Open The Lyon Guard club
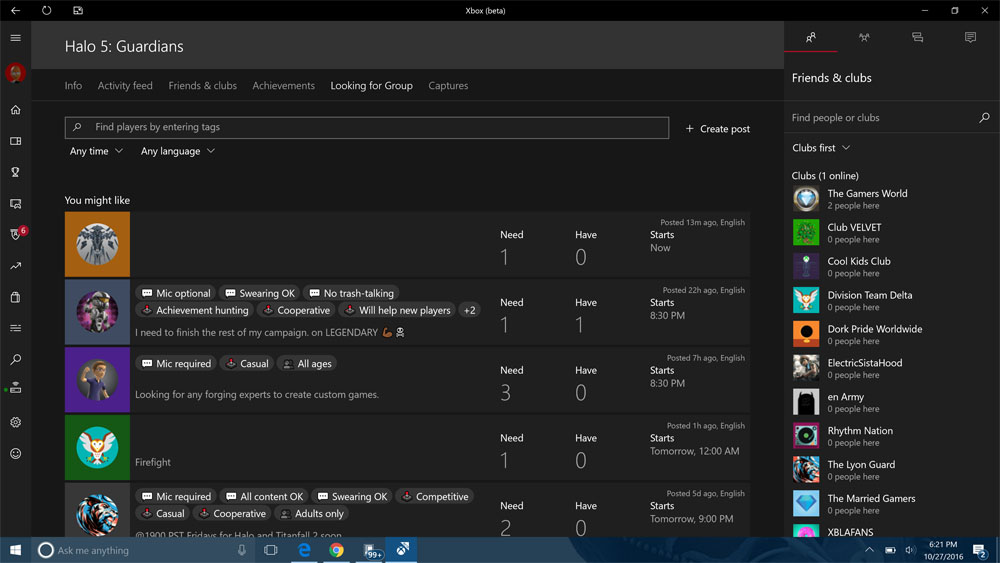 (x=892, y=470)
